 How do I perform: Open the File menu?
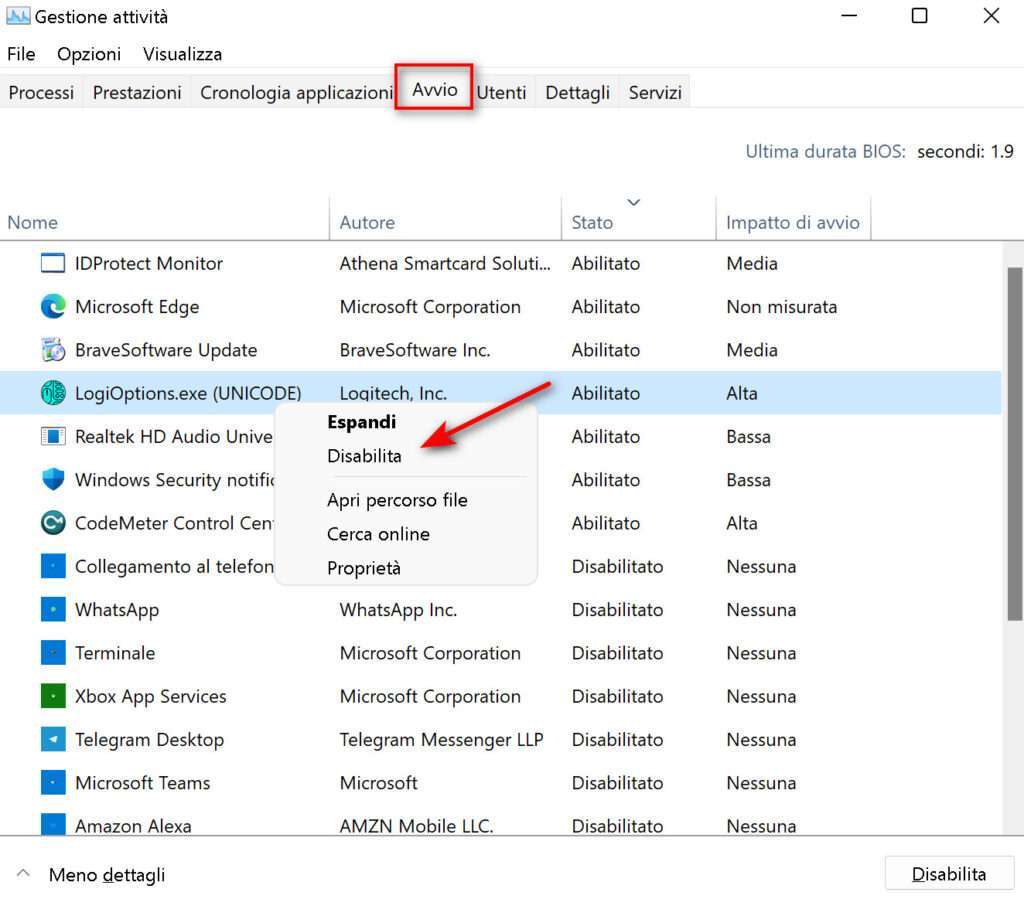[21, 54]
